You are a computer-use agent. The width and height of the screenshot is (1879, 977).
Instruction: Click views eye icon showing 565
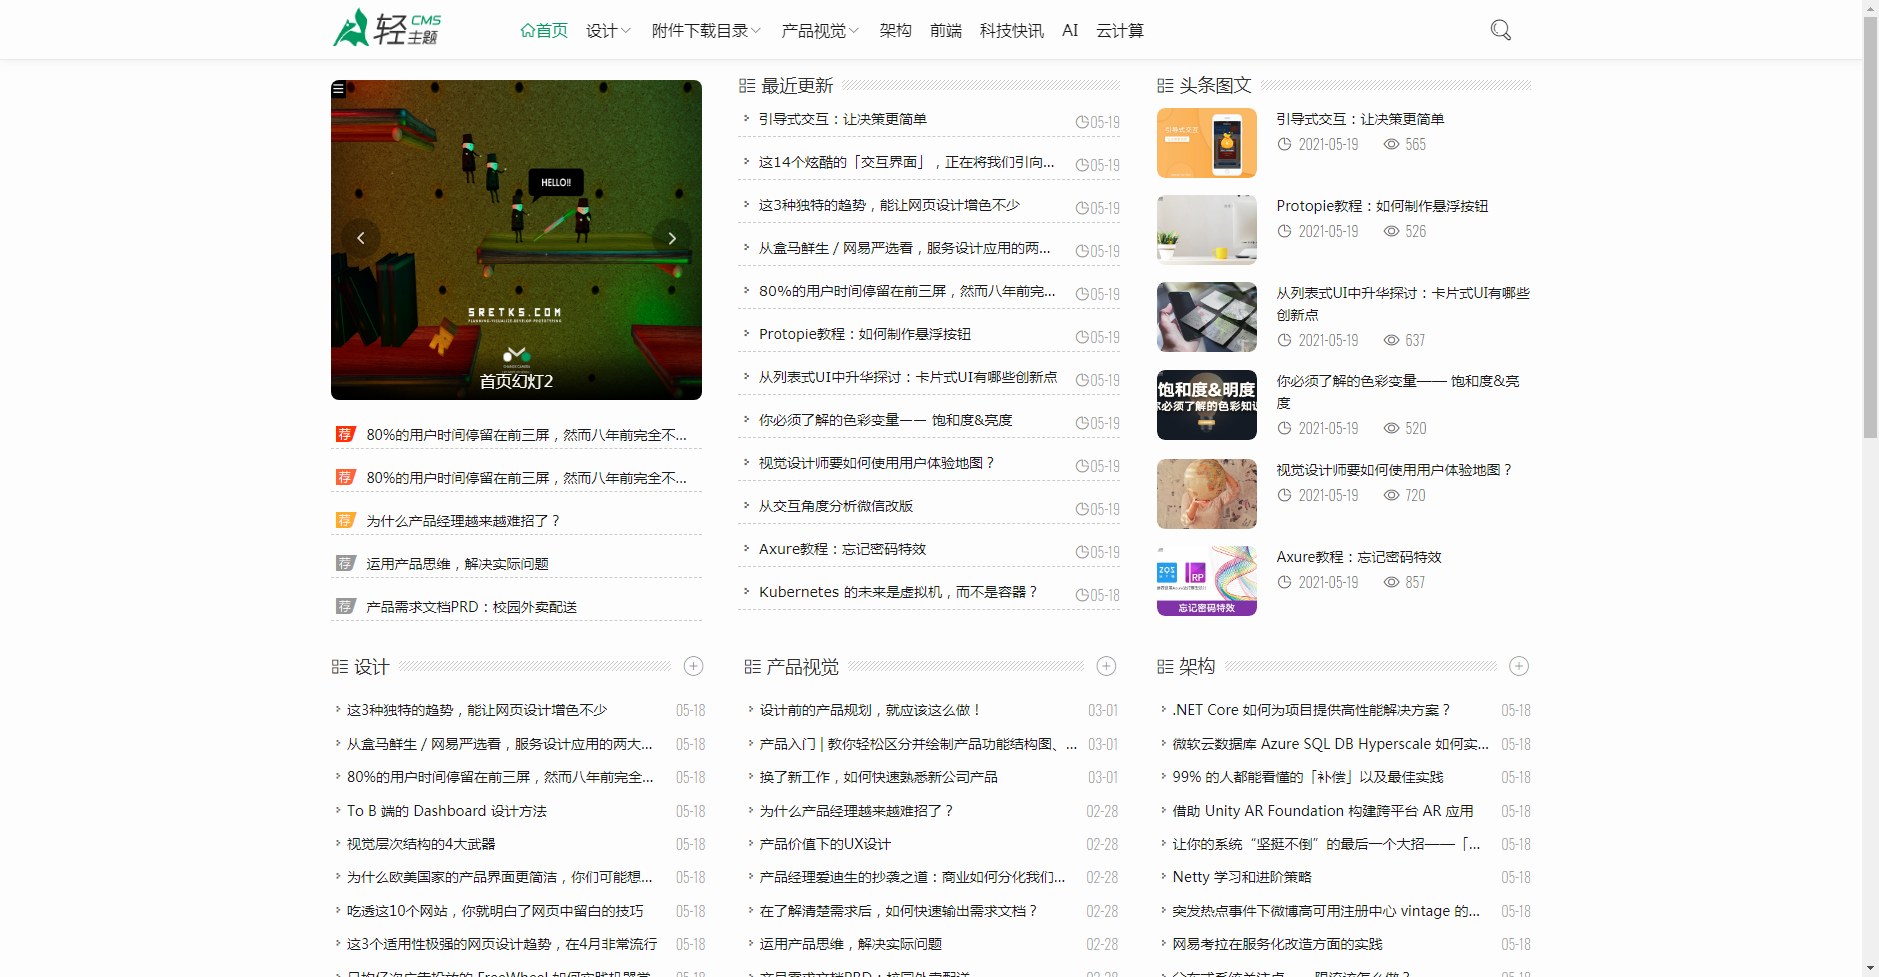1391,144
